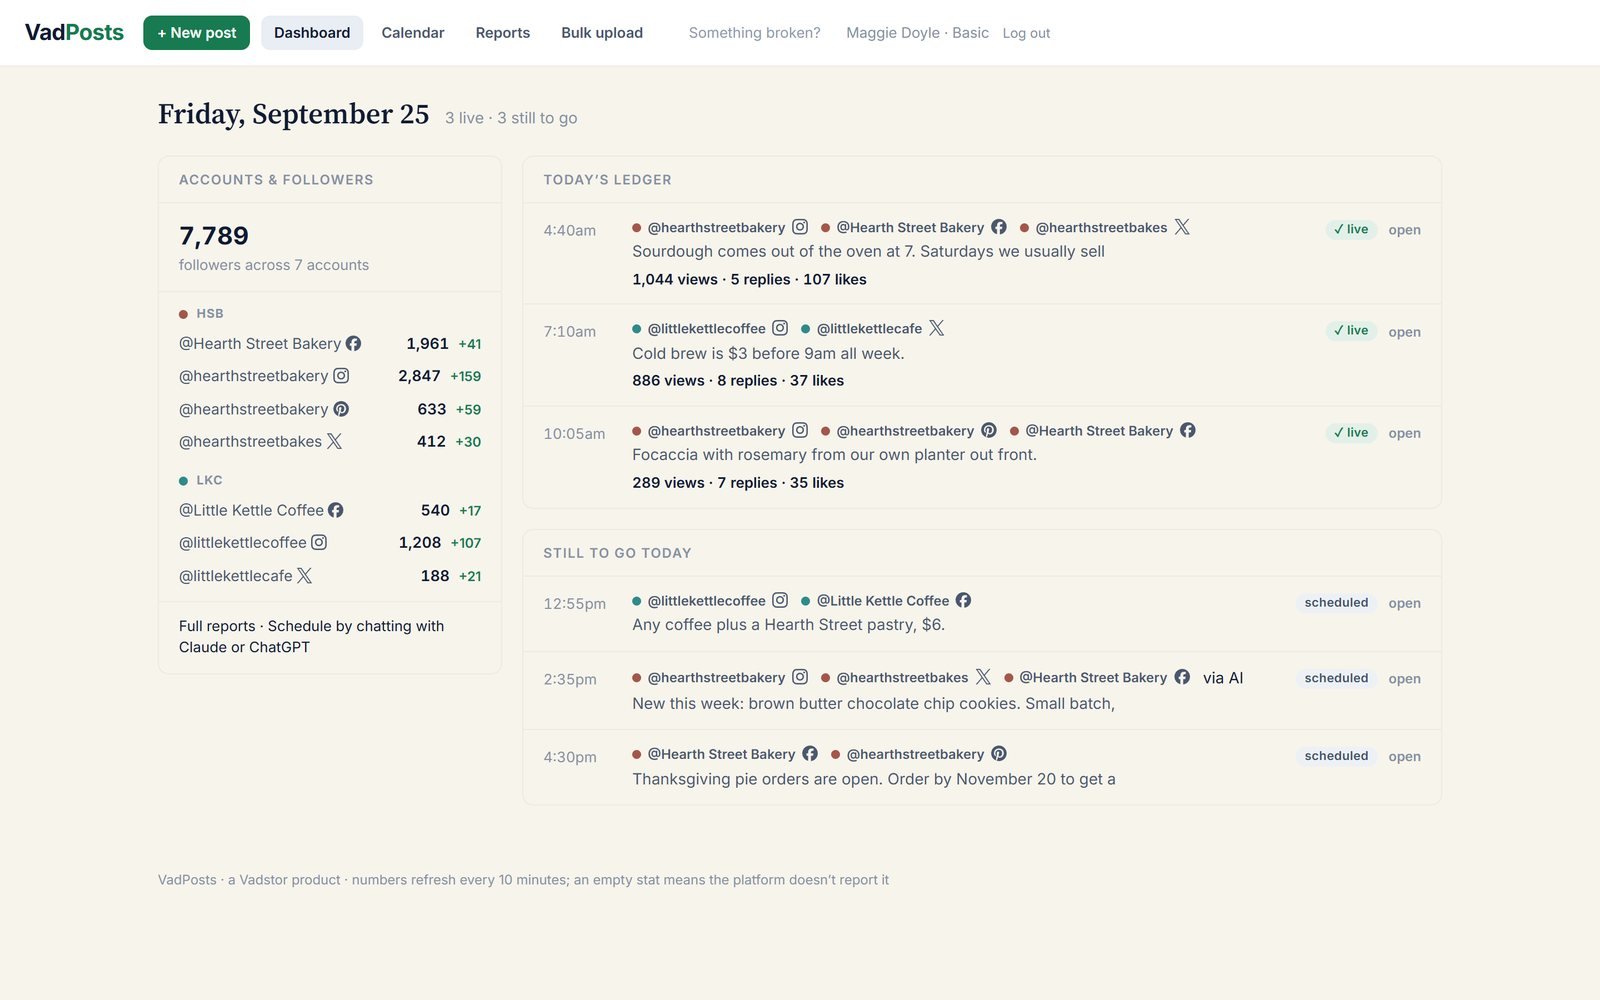Click the @littlekettlecafe account row name

(236, 576)
